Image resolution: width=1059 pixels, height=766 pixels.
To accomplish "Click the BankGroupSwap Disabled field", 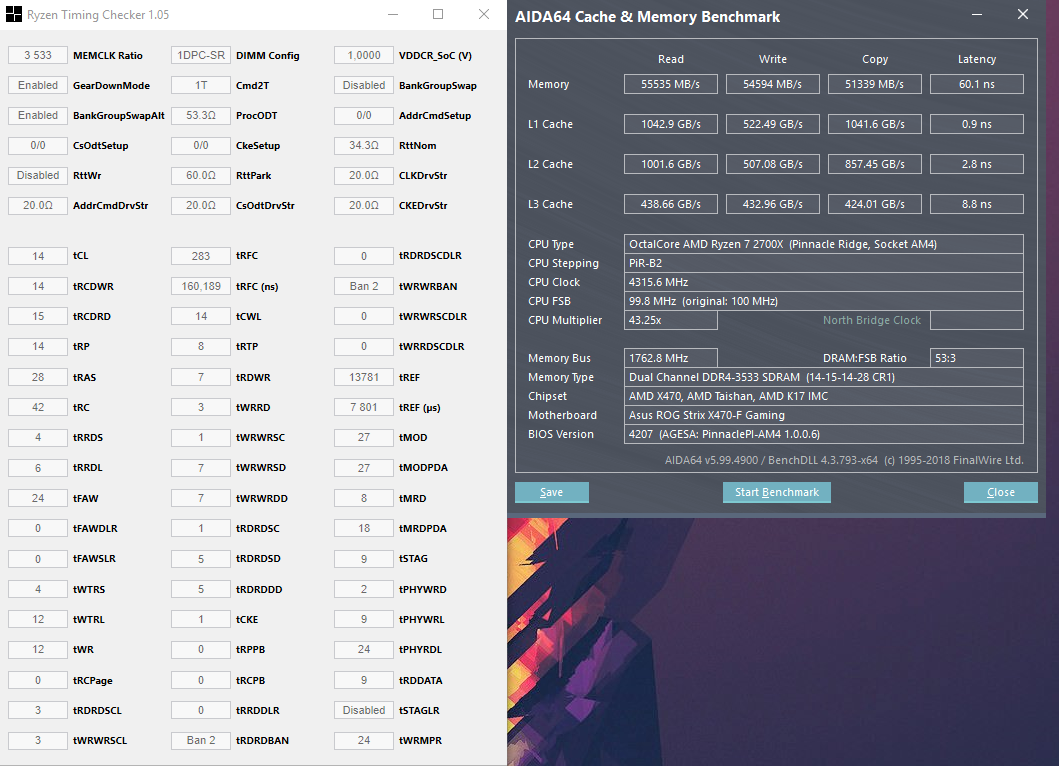I will click(364, 85).
